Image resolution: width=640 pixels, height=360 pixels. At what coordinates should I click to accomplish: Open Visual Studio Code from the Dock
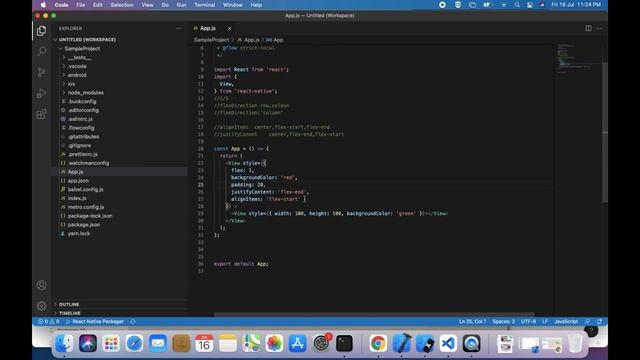(448, 343)
